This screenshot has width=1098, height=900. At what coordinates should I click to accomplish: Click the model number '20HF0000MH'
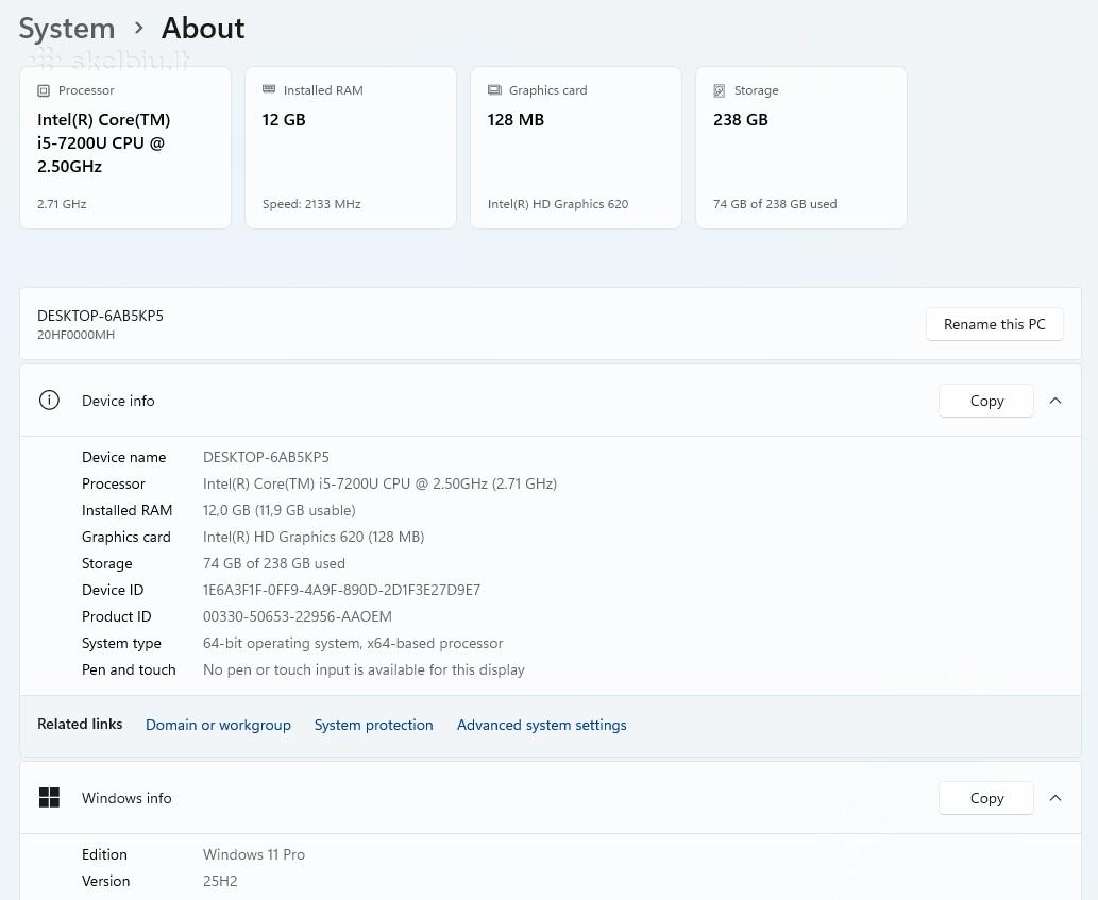point(76,335)
